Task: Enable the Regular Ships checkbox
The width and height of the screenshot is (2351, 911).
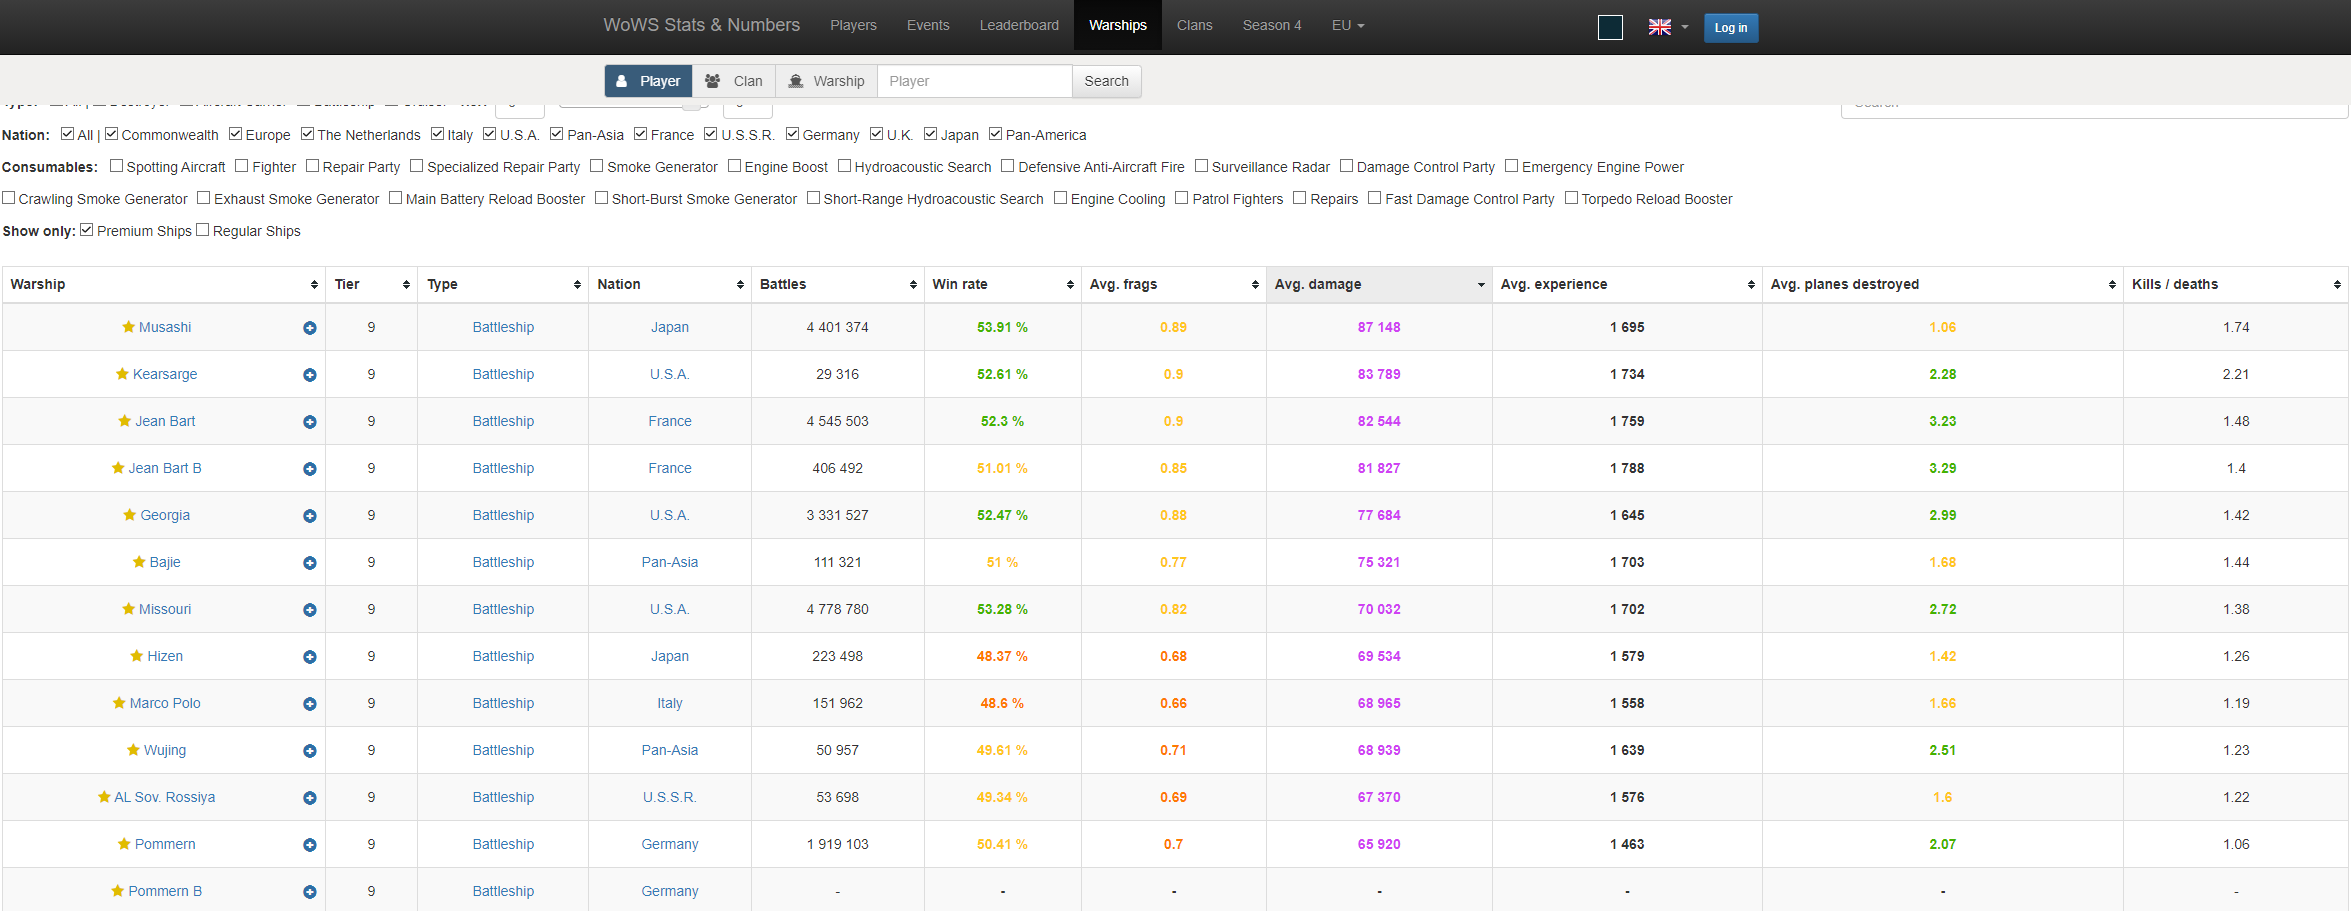Action: [x=203, y=230]
